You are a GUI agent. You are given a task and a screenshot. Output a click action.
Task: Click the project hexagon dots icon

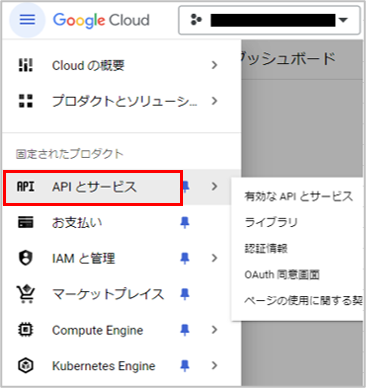pyautogui.click(x=196, y=20)
